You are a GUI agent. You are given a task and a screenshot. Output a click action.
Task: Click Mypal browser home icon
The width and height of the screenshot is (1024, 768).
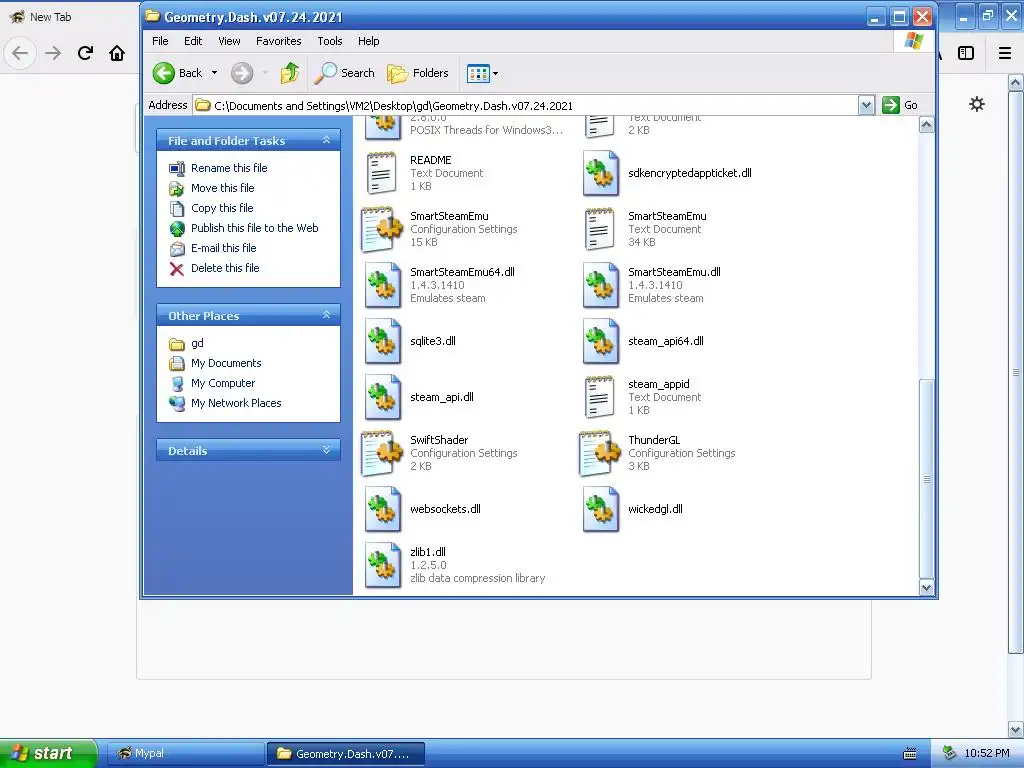(x=117, y=53)
